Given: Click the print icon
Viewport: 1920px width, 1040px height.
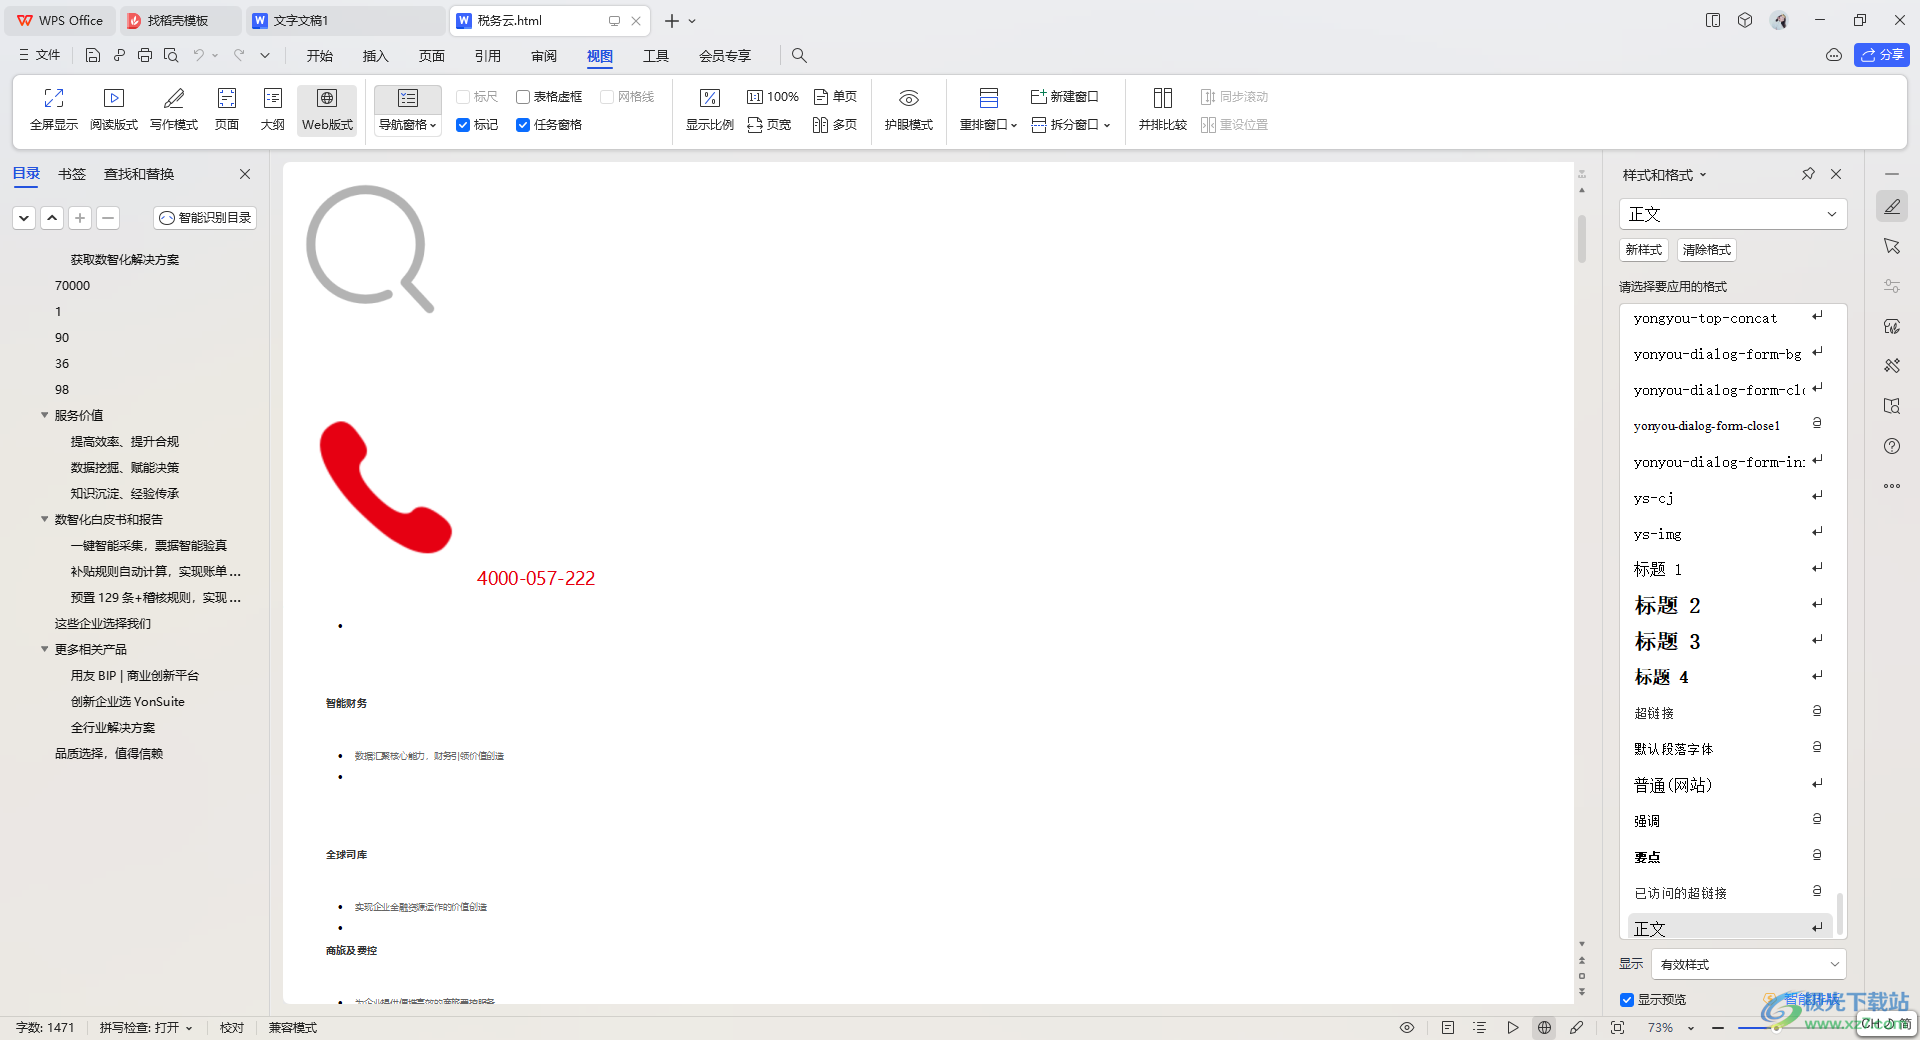Looking at the screenshot, I should 145,56.
